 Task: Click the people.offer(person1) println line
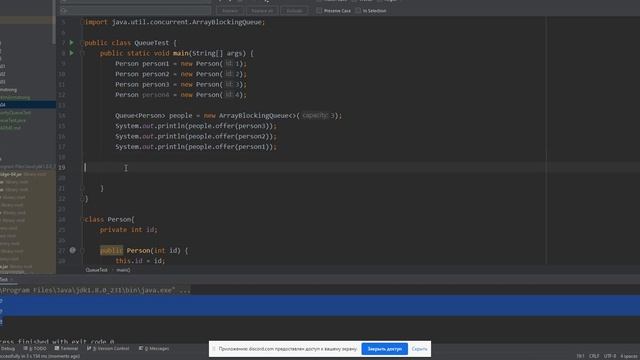click(x=196, y=147)
